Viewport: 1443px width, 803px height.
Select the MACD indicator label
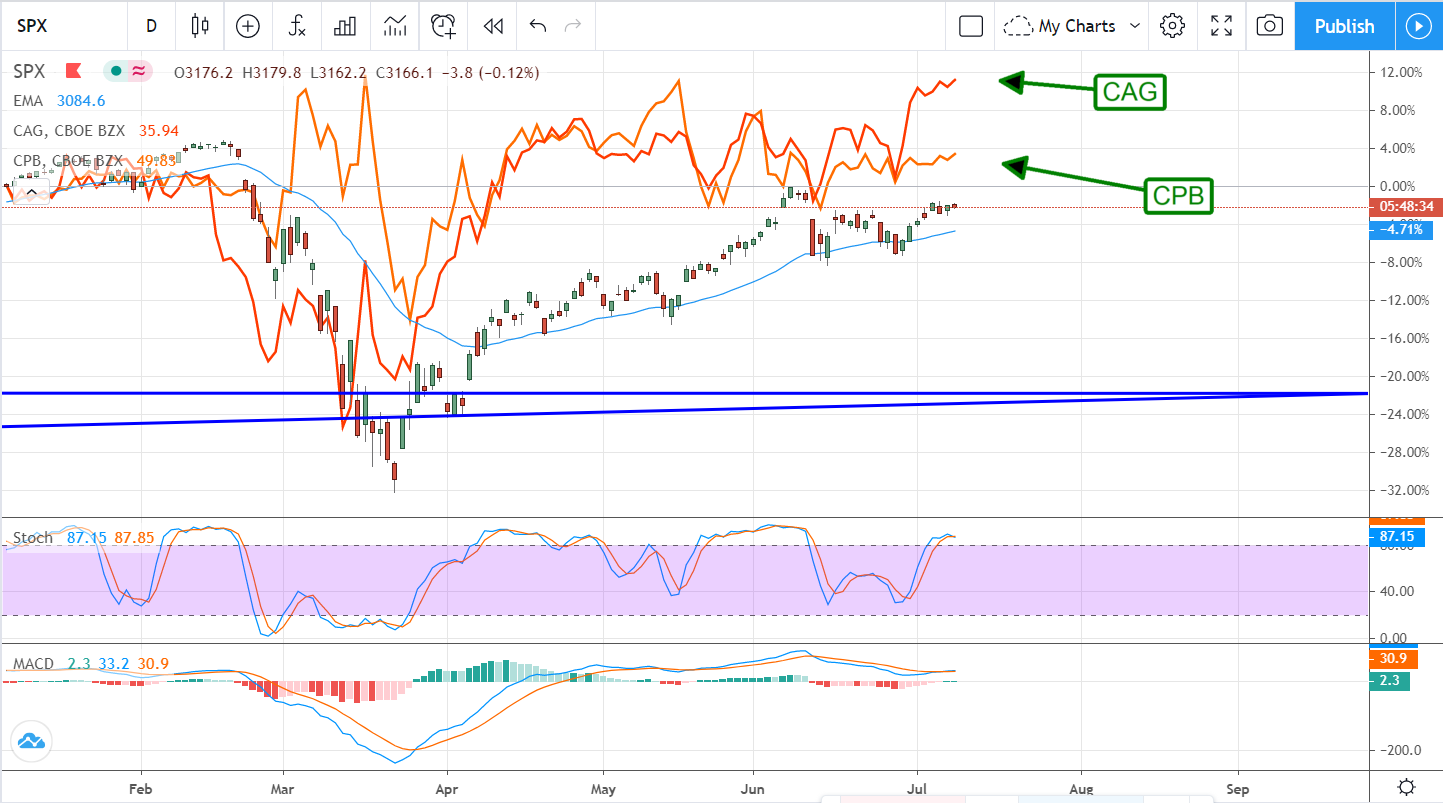pos(33,664)
